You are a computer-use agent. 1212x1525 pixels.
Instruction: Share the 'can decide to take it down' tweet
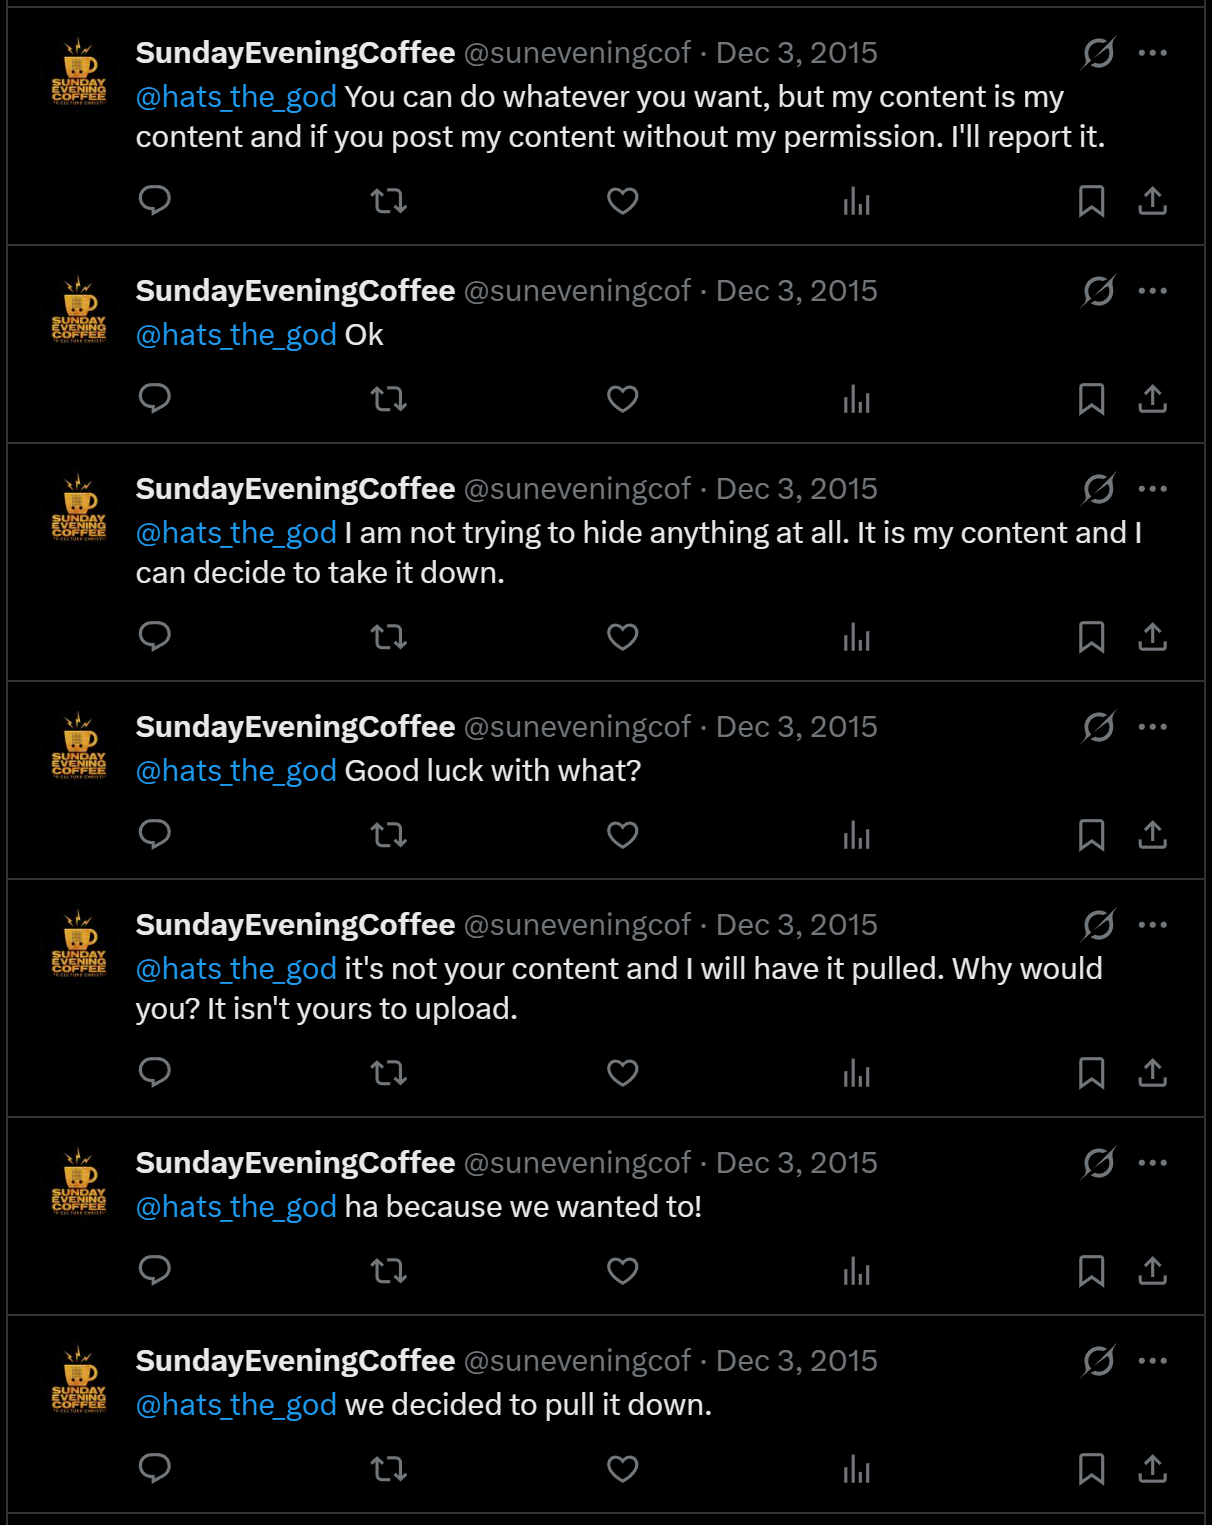pyautogui.click(x=1152, y=637)
